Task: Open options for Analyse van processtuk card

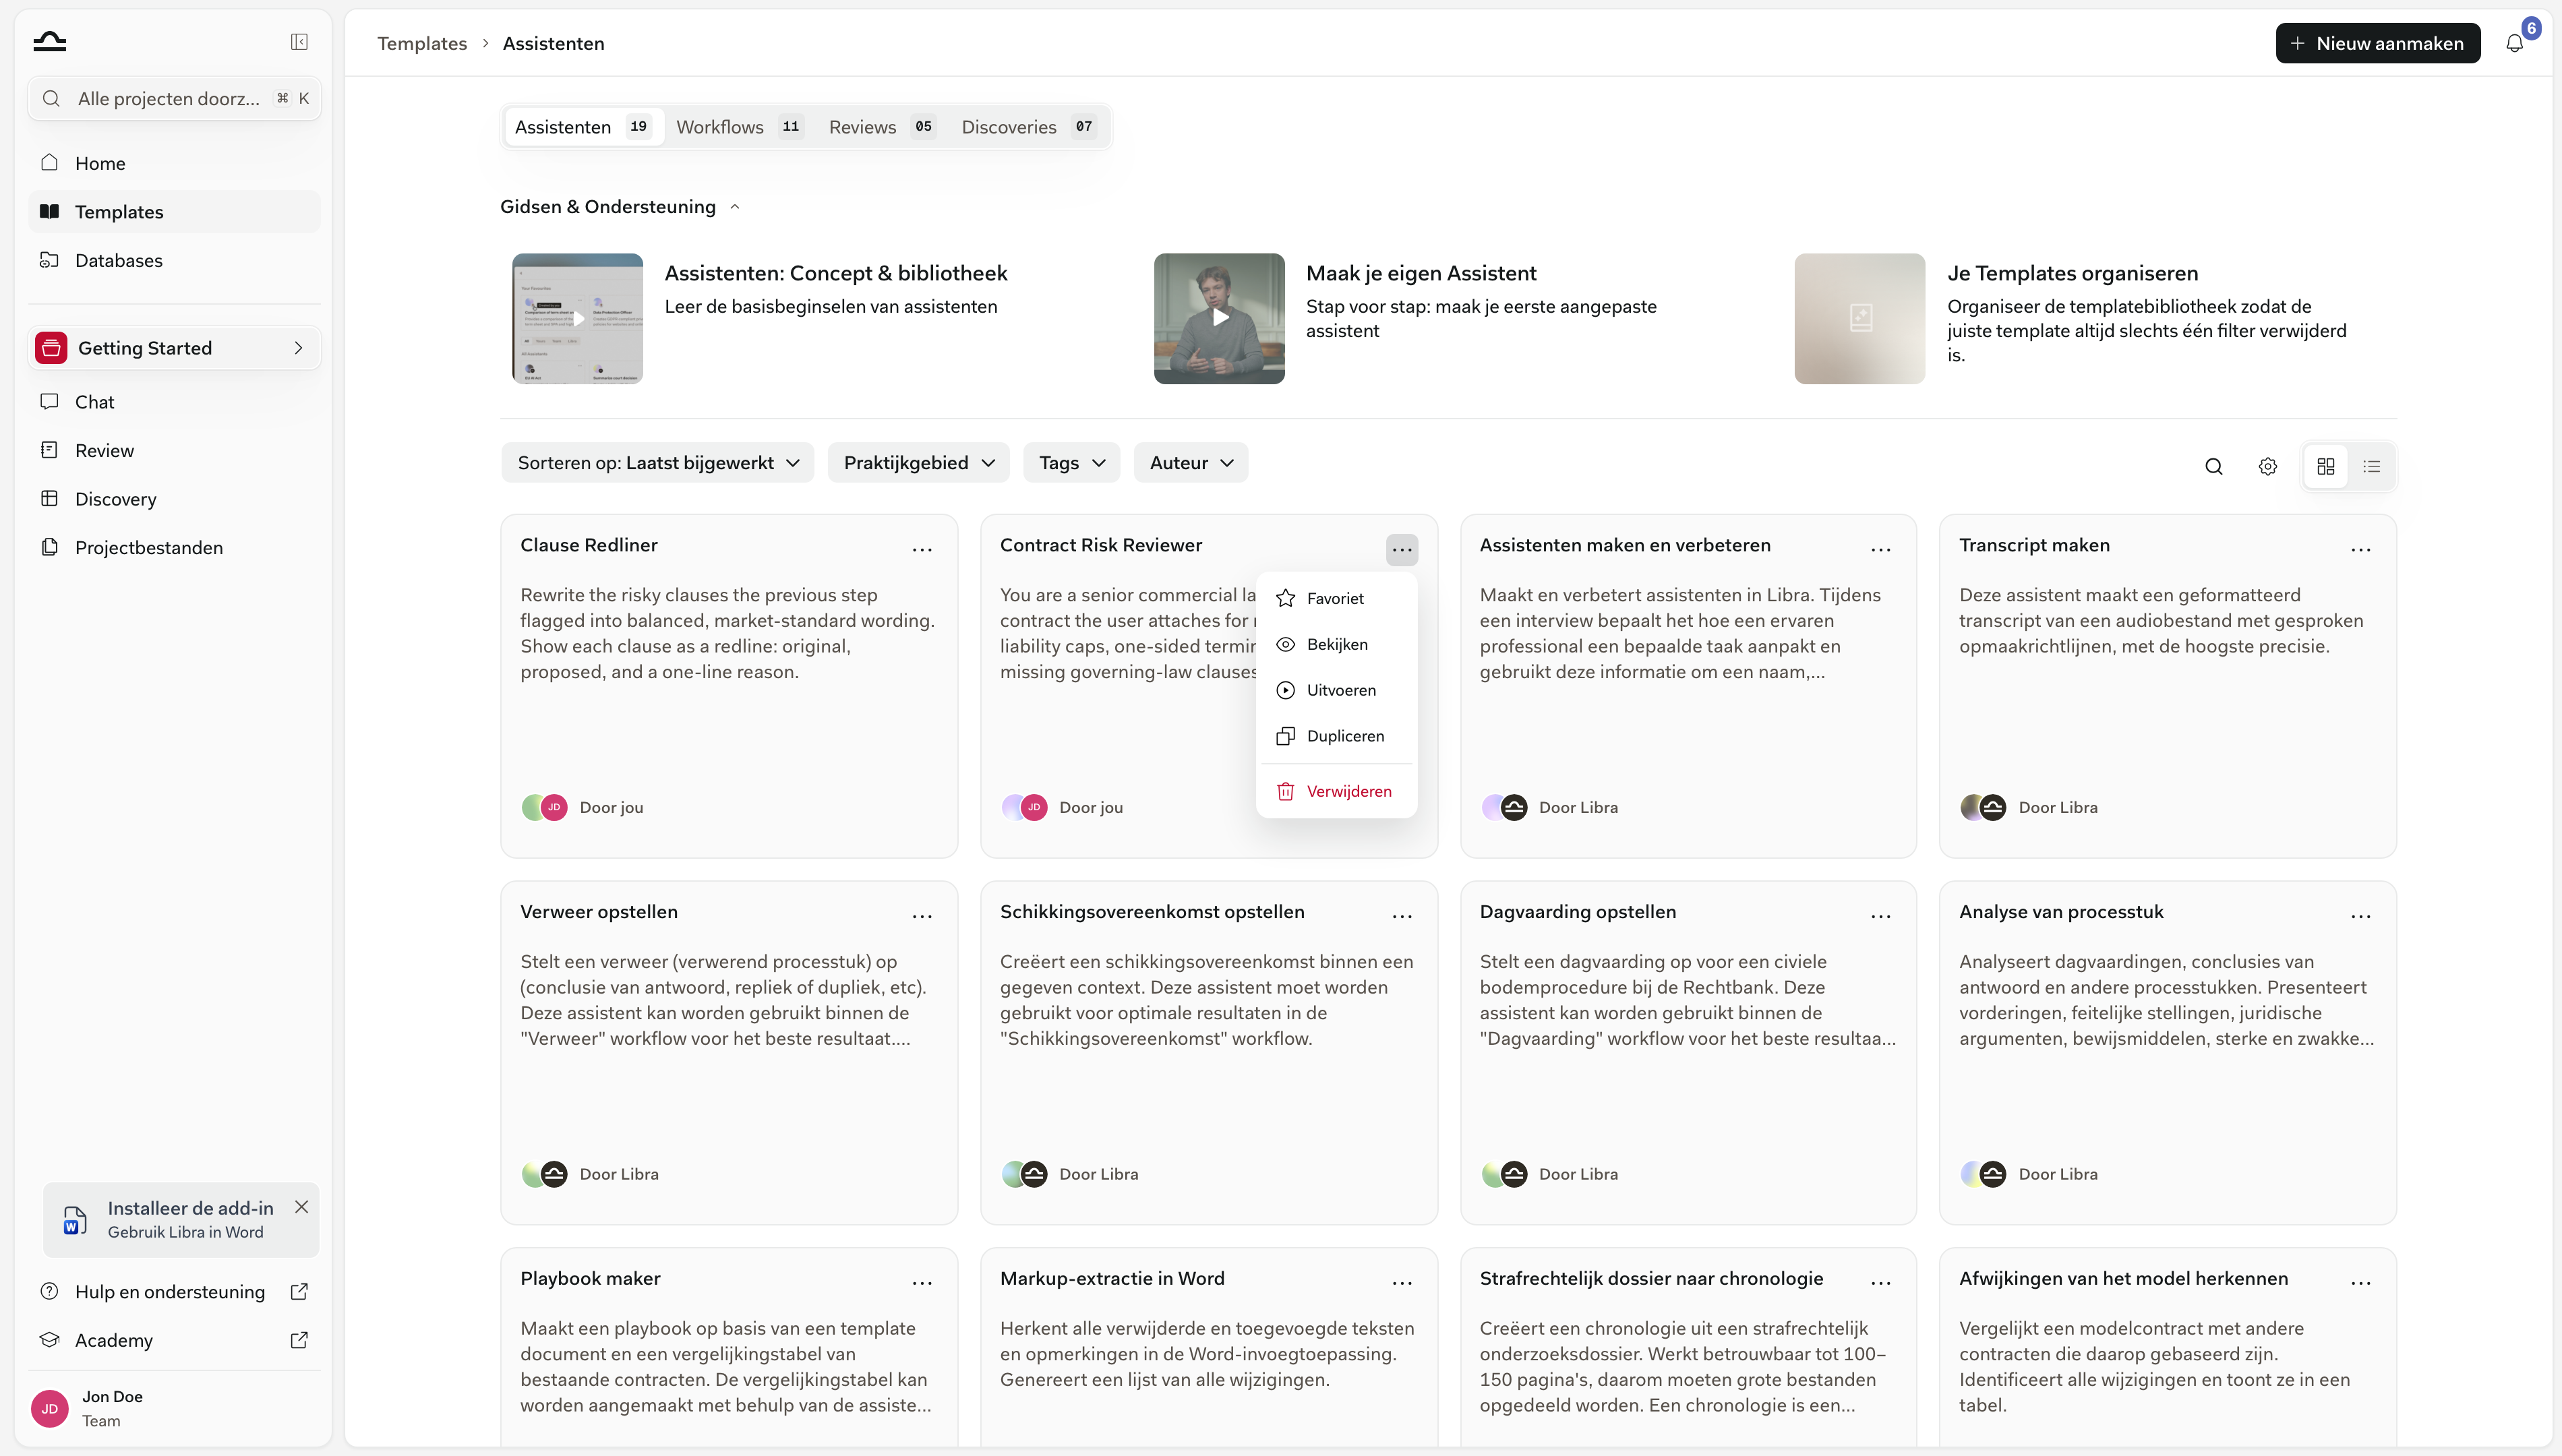Action: 2361,916
